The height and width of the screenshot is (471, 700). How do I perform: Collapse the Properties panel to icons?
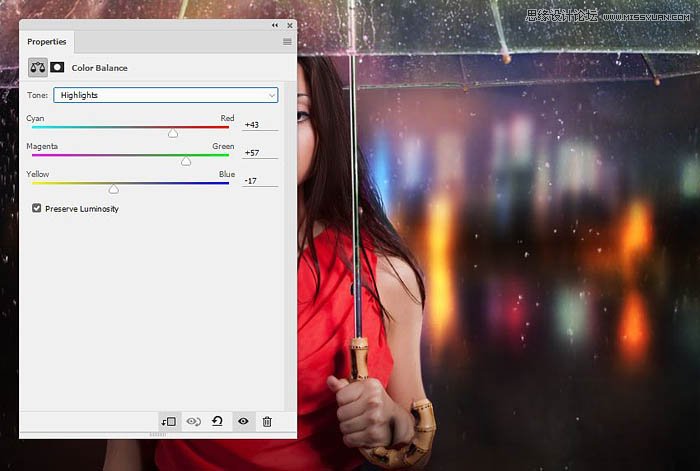[x=275, y=24]
